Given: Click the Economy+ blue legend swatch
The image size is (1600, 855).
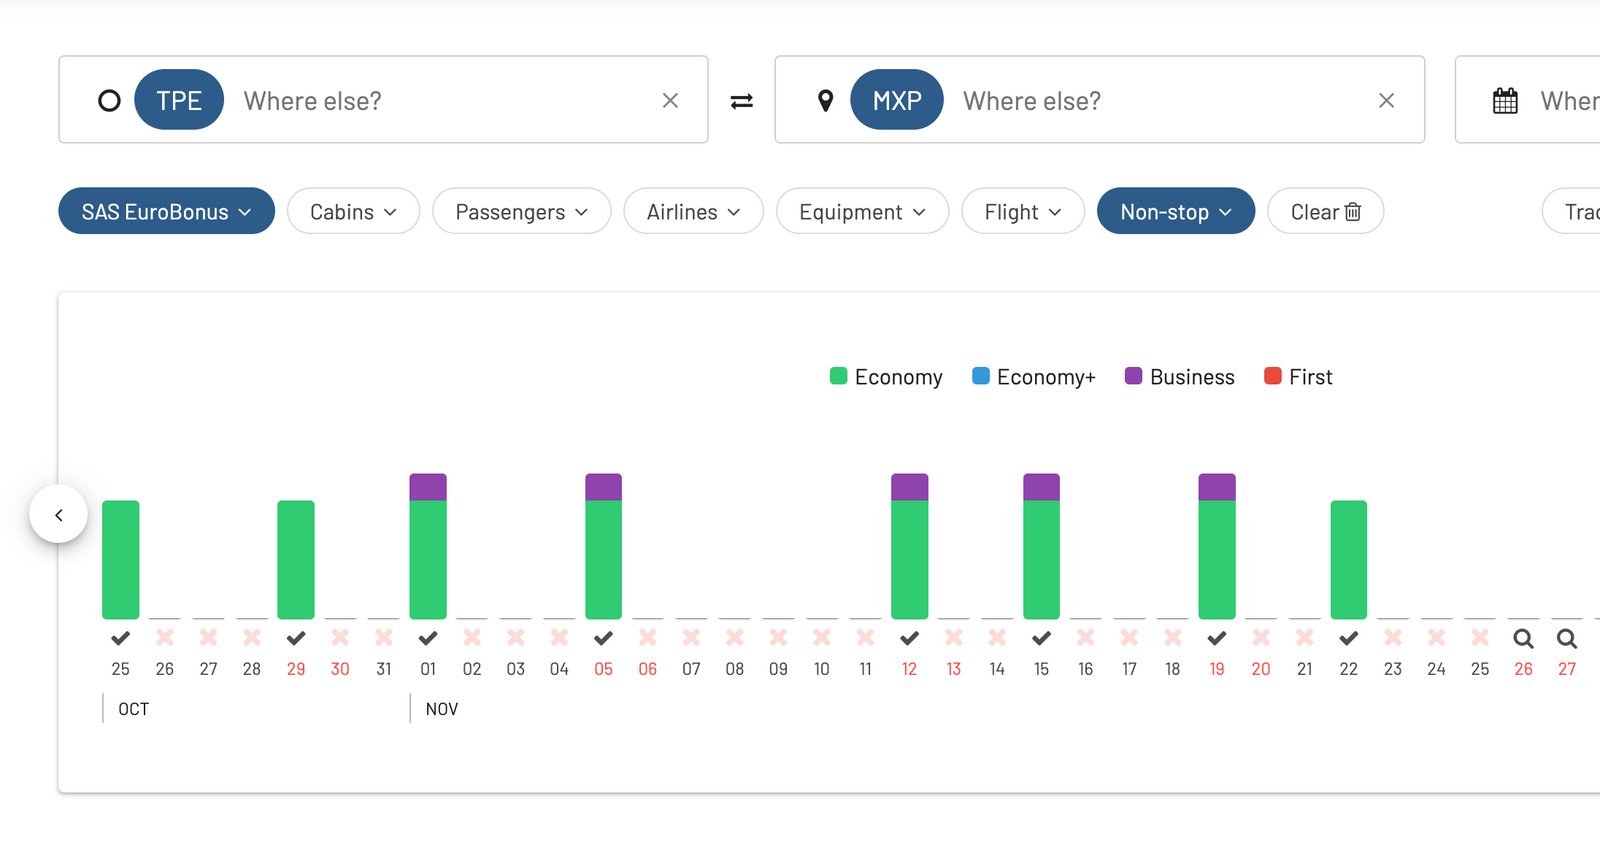Looking at the screenshot, I should pos(981,376).
